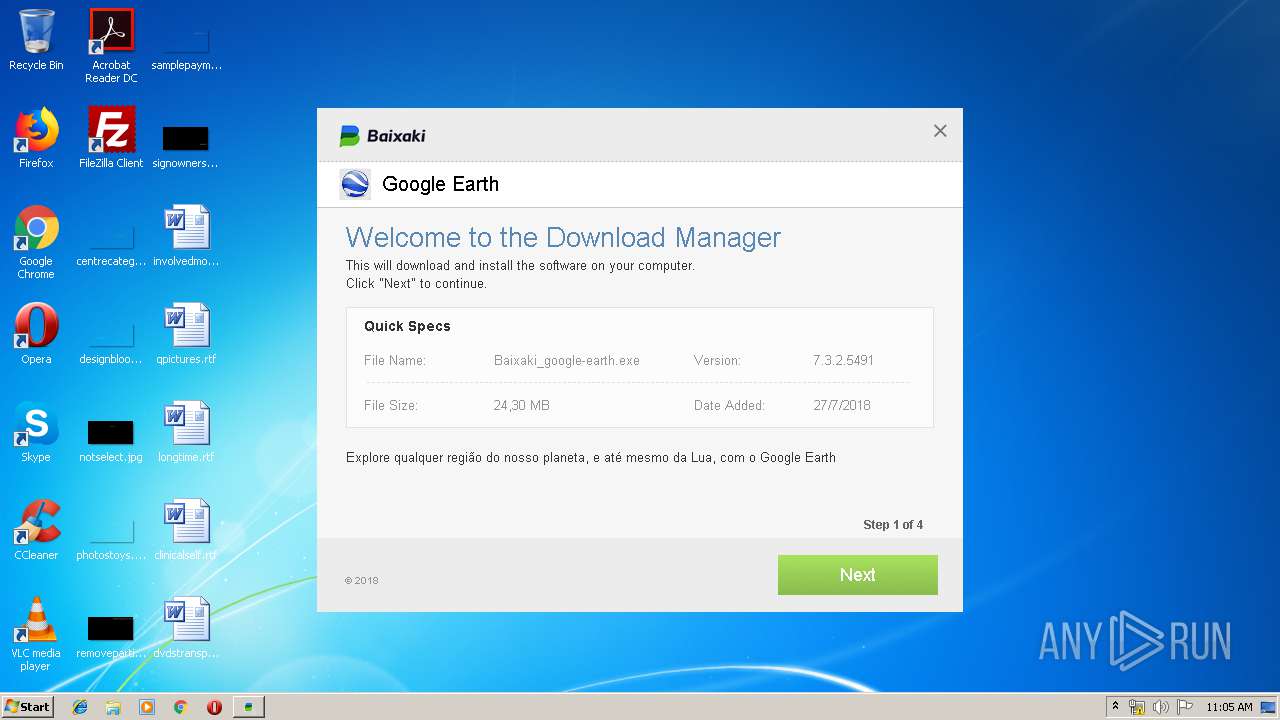Click the © 2018 footer text
This screenshot has height=720, width=1280.
(x=361, y=581)
